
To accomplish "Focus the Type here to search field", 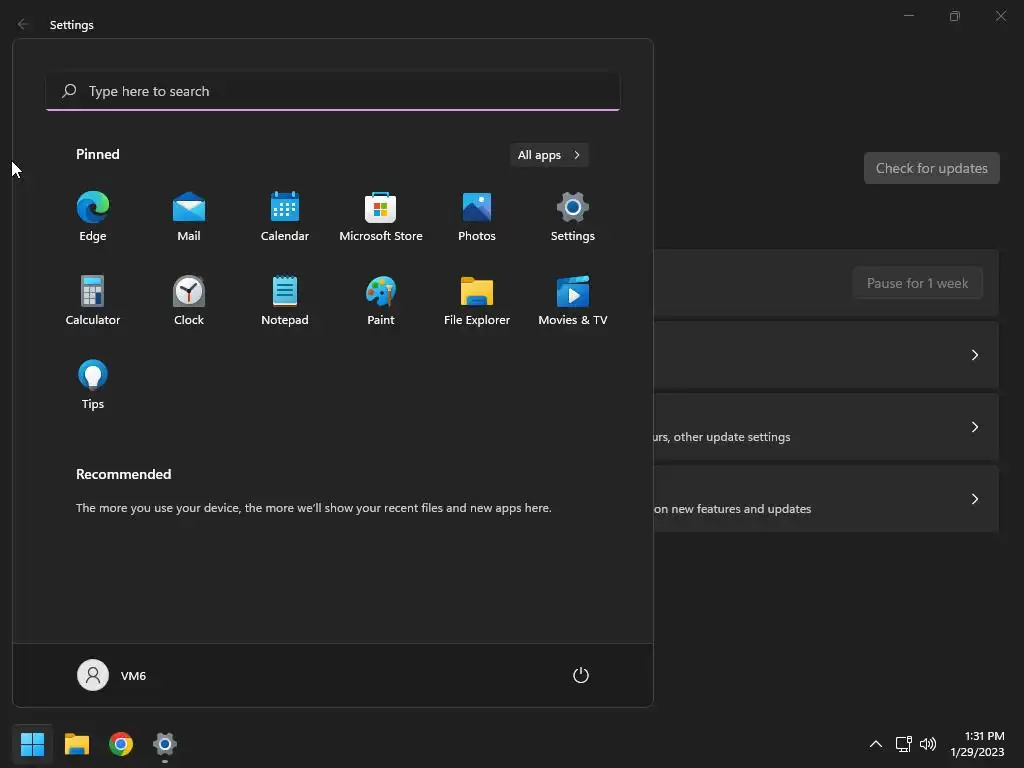I will 333,91.
